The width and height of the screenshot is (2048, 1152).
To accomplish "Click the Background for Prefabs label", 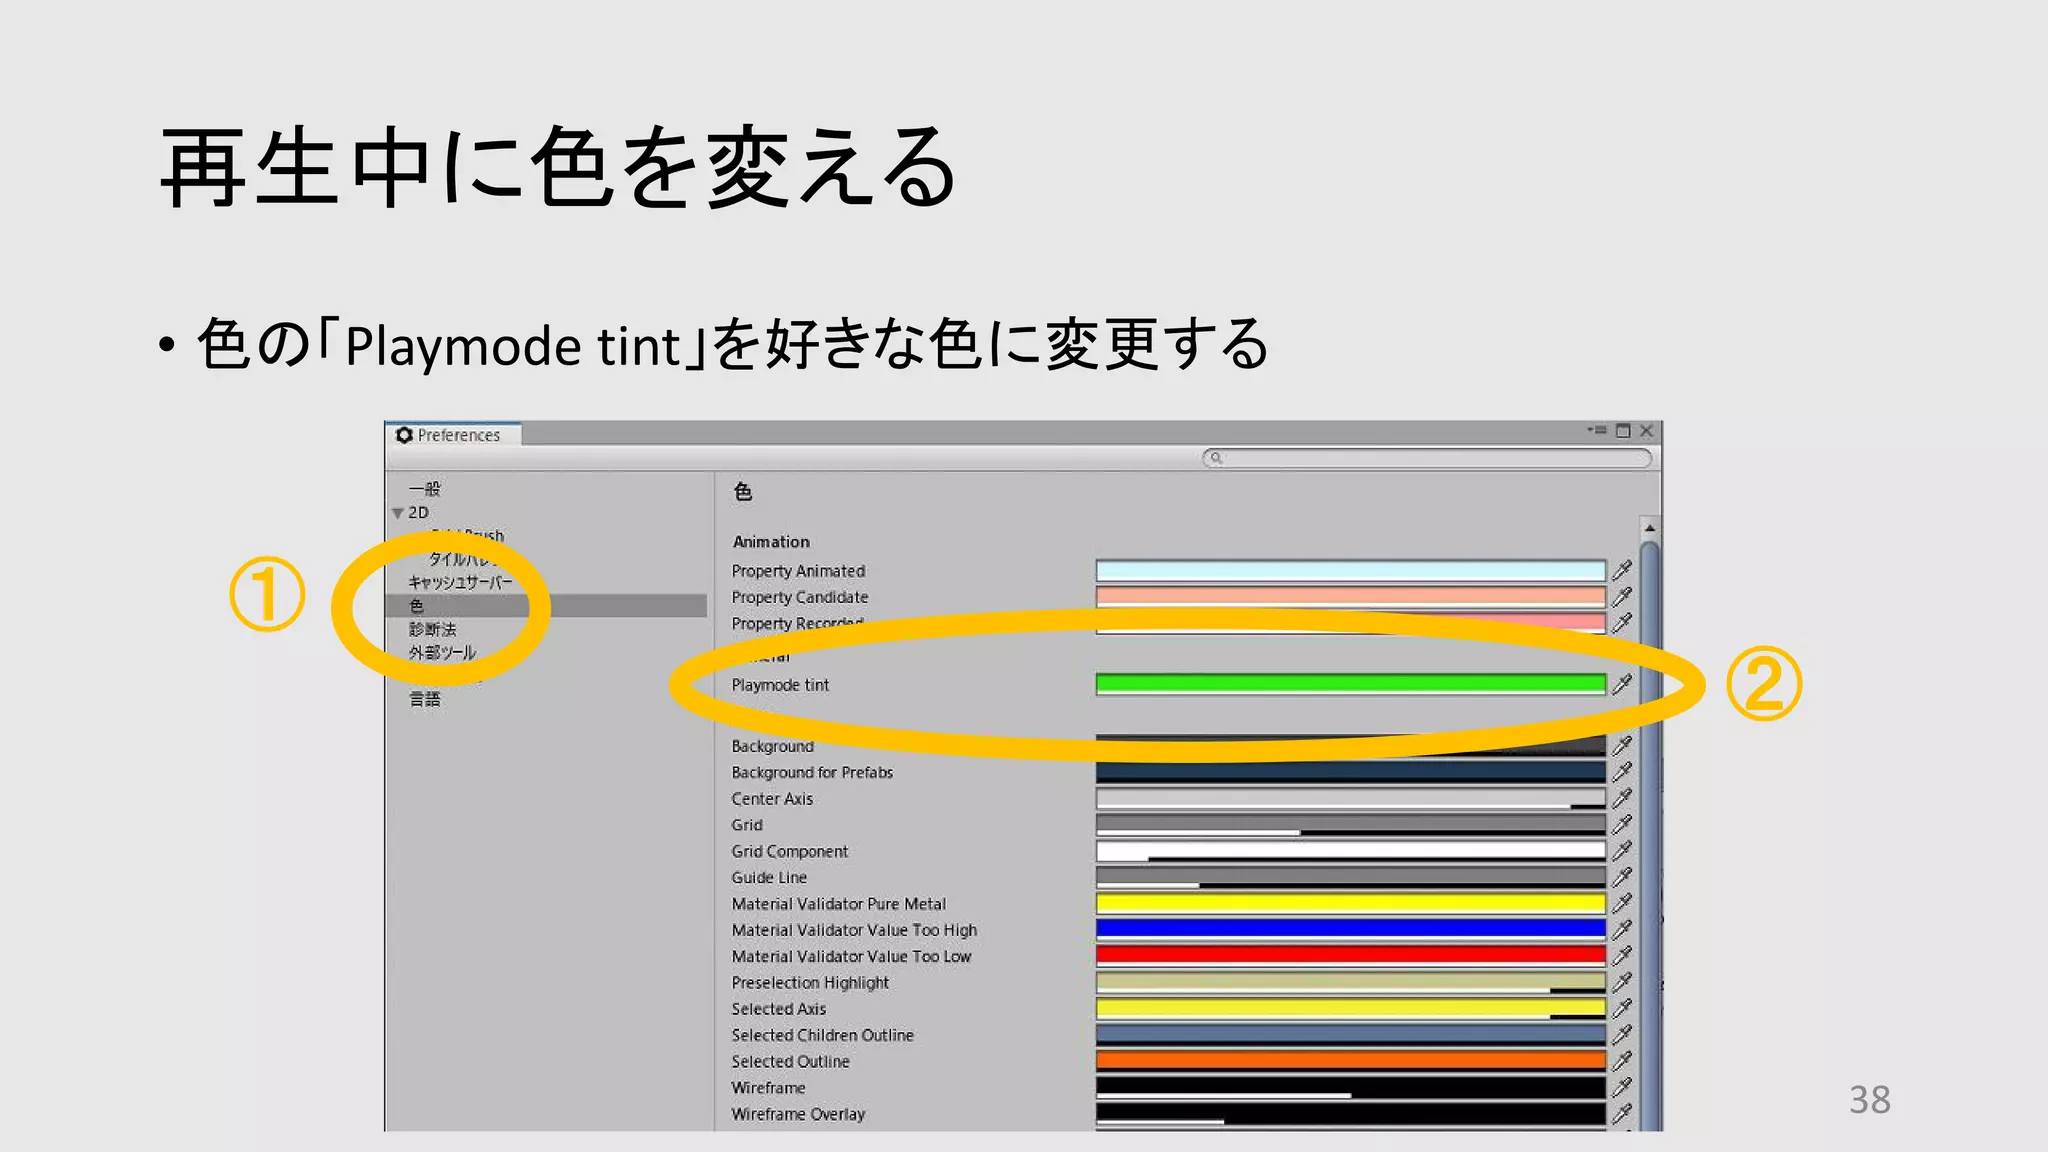I will [812, 772].
